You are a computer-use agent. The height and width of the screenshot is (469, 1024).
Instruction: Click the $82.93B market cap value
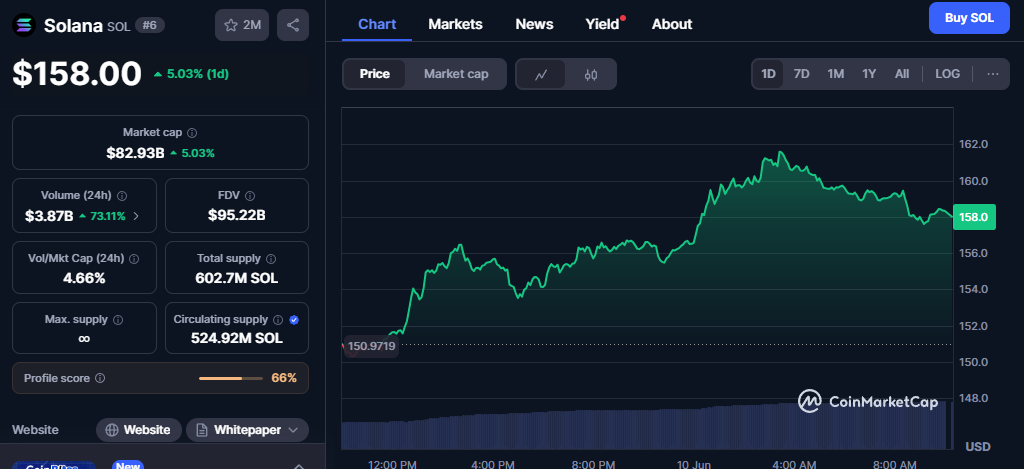(136, 153)
